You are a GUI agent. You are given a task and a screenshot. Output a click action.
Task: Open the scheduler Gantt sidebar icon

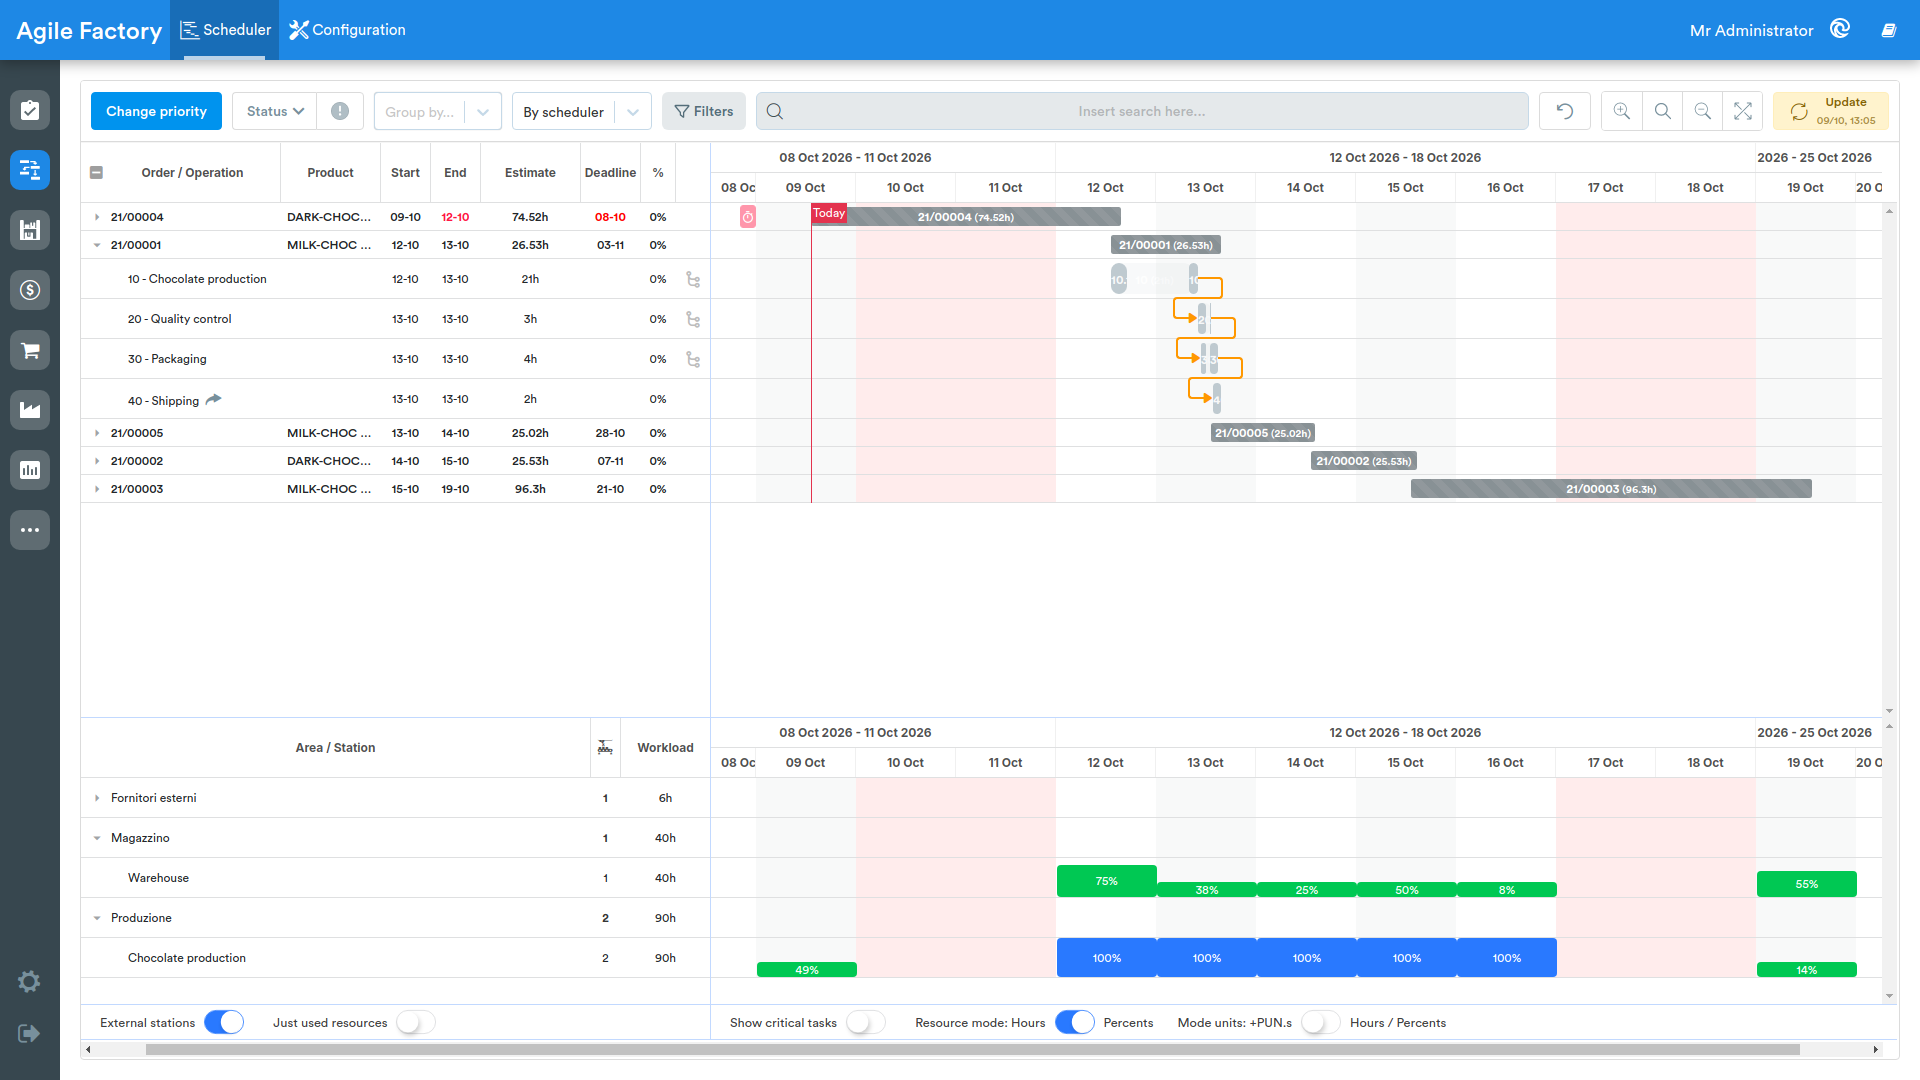tap(30, 170)
